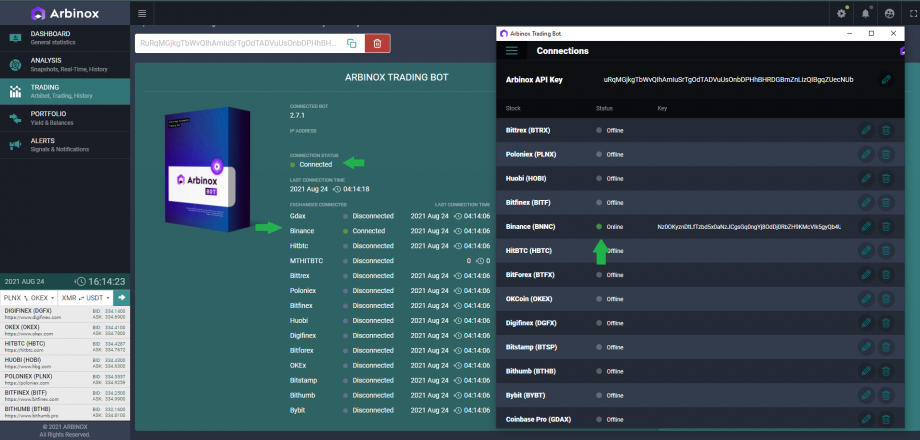The height and width of the screenshot is (440, 920).
Task: Click the MTHITBTC exchange row
Action: pos(390,261)
